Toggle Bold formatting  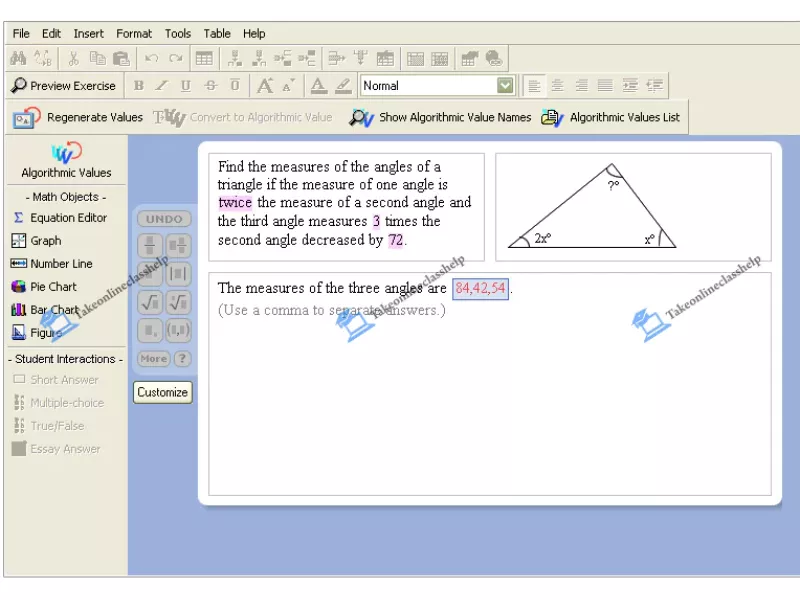point(138,86)
